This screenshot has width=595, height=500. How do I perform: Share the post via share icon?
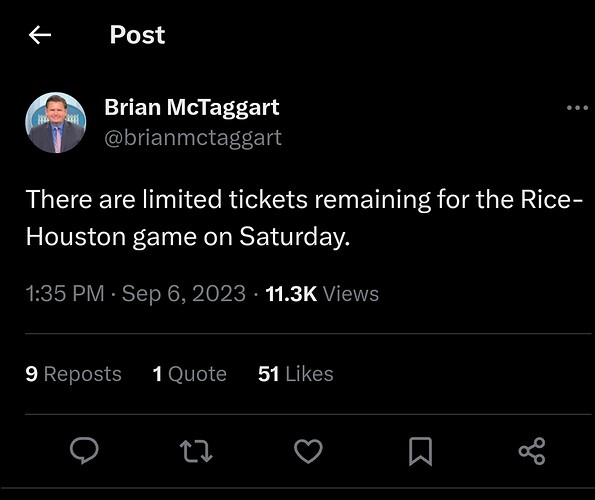[x=532, y=451]
